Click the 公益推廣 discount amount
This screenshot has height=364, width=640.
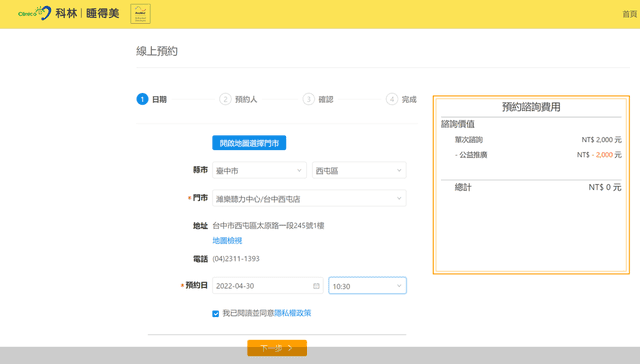click(599, 155)
